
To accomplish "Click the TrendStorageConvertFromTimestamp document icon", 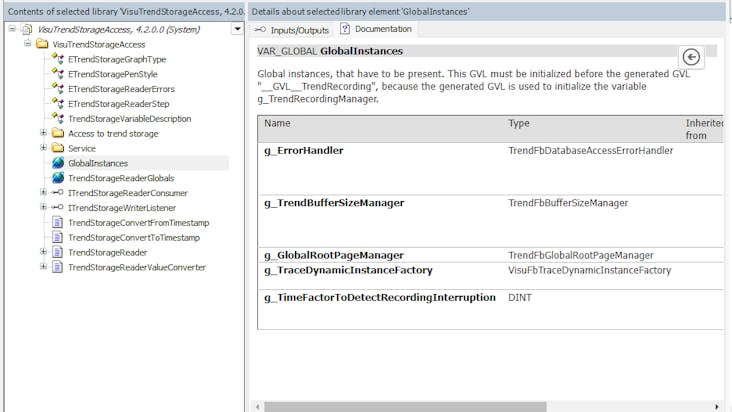I will point(58,223).
